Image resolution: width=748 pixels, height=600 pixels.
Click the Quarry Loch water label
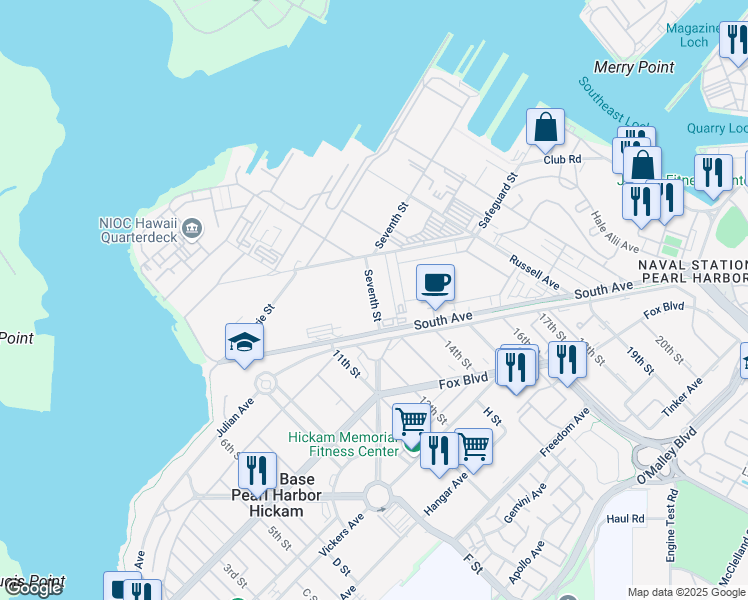[717, 128]
